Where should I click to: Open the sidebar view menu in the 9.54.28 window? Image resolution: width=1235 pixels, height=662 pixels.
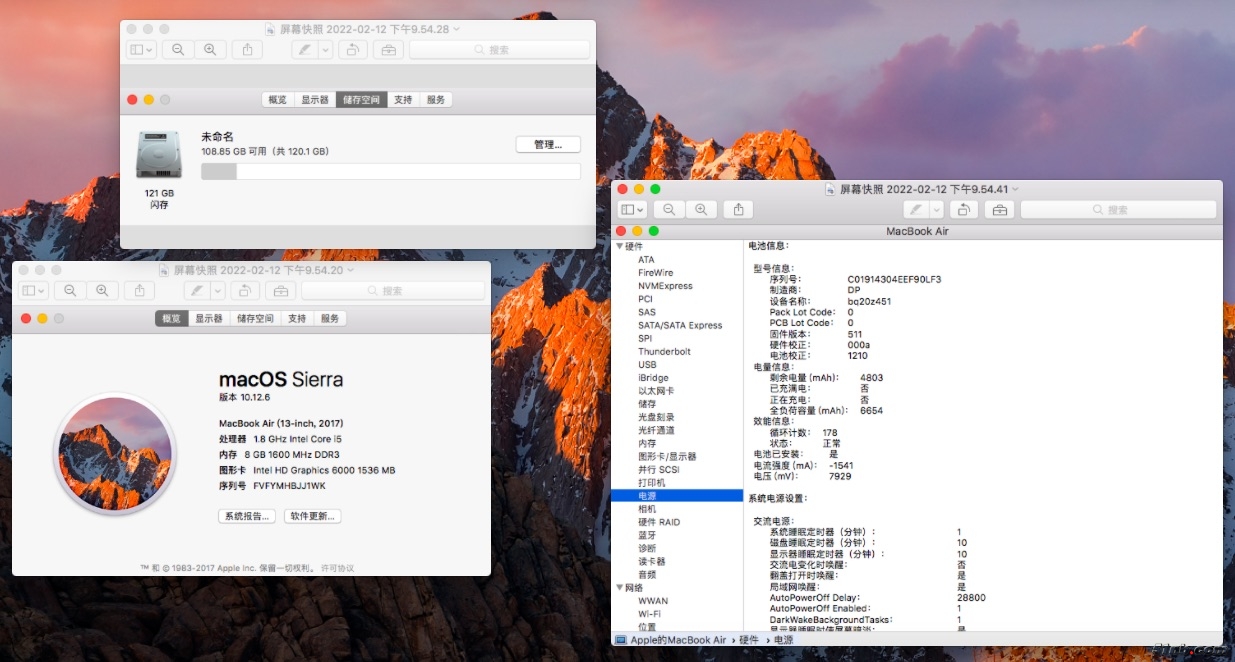coord(141,49)
